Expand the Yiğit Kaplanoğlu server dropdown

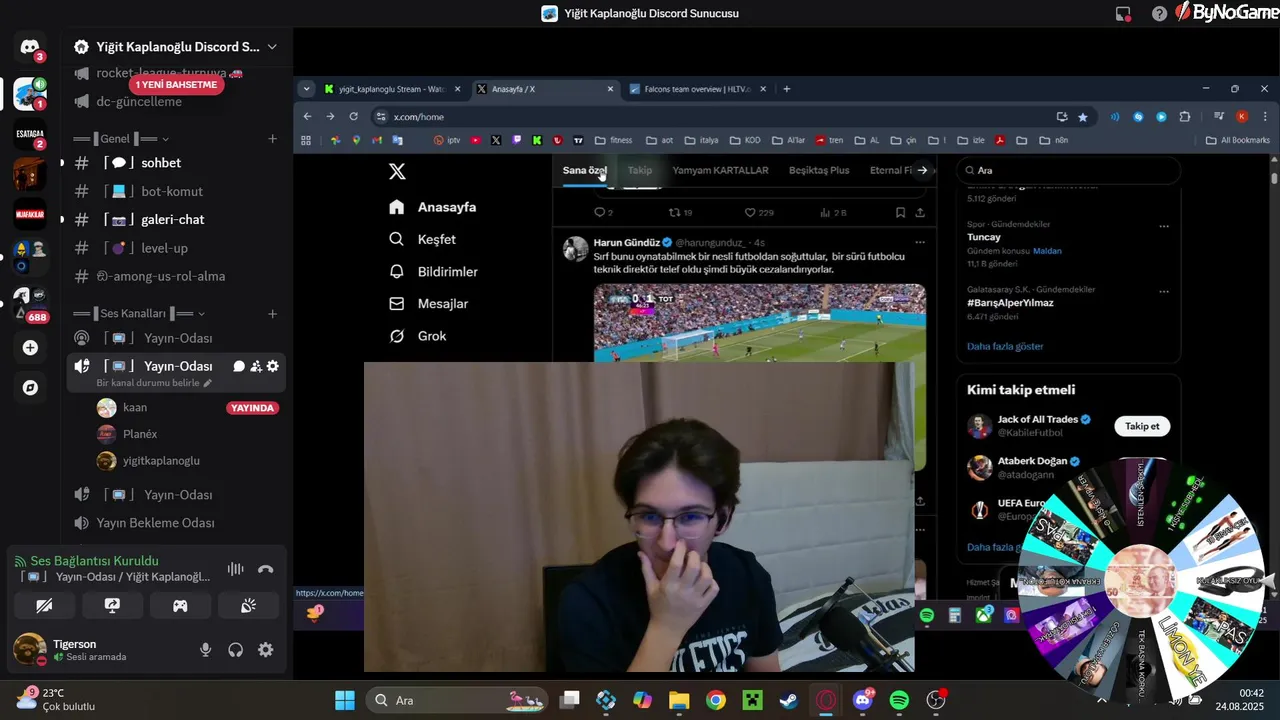pos(272,47)
